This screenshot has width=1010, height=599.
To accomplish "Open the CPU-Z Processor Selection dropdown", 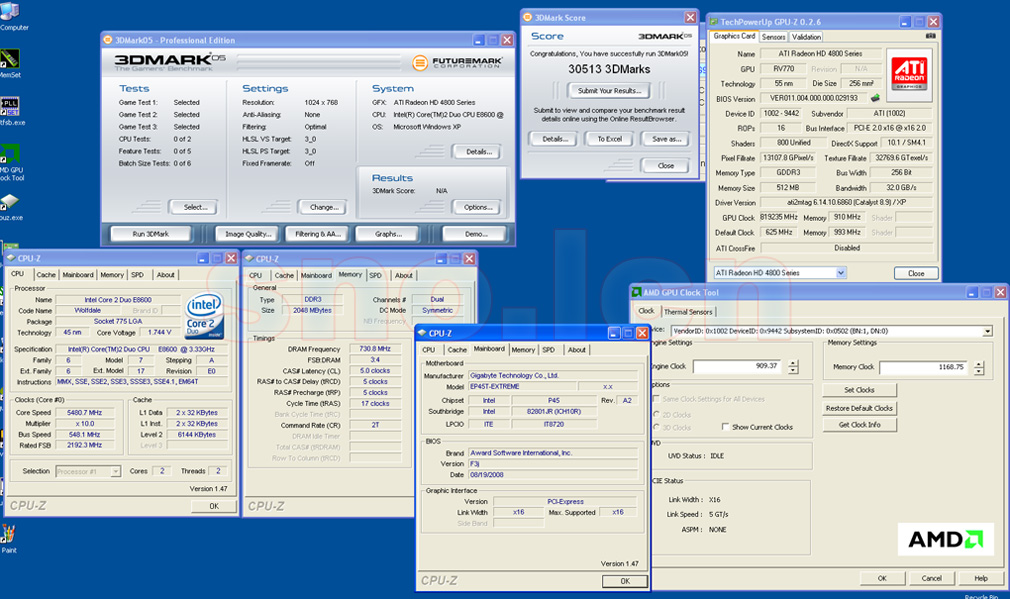I will [x=115, y=471].
